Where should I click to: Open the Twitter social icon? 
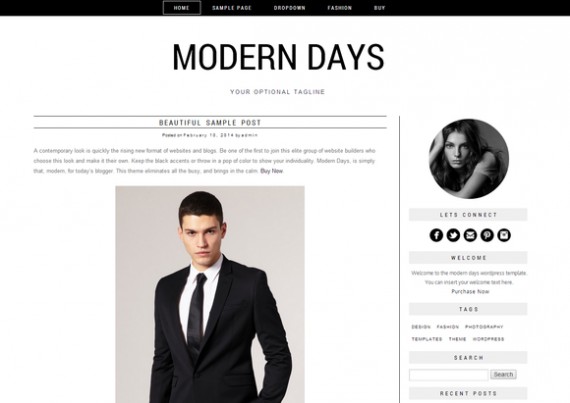(x=453, y=235)
